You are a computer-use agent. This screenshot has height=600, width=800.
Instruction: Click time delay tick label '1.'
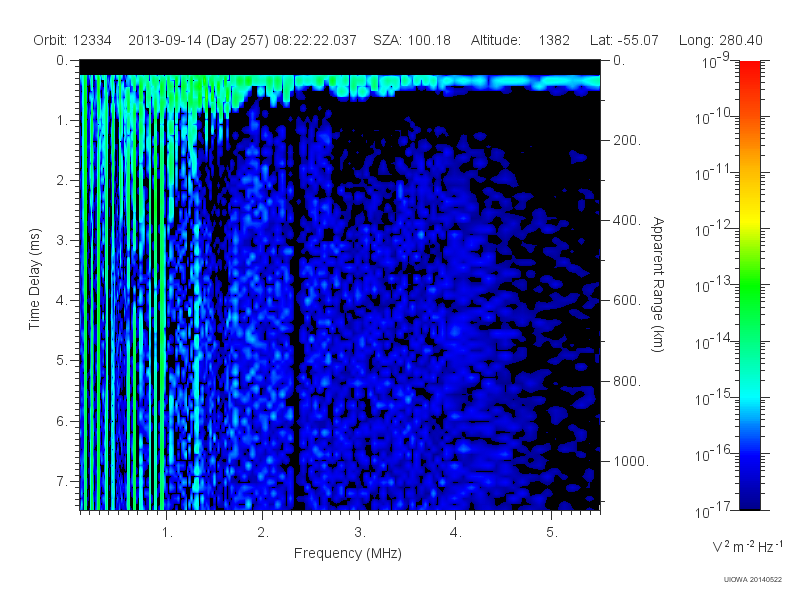coord(62,120)
